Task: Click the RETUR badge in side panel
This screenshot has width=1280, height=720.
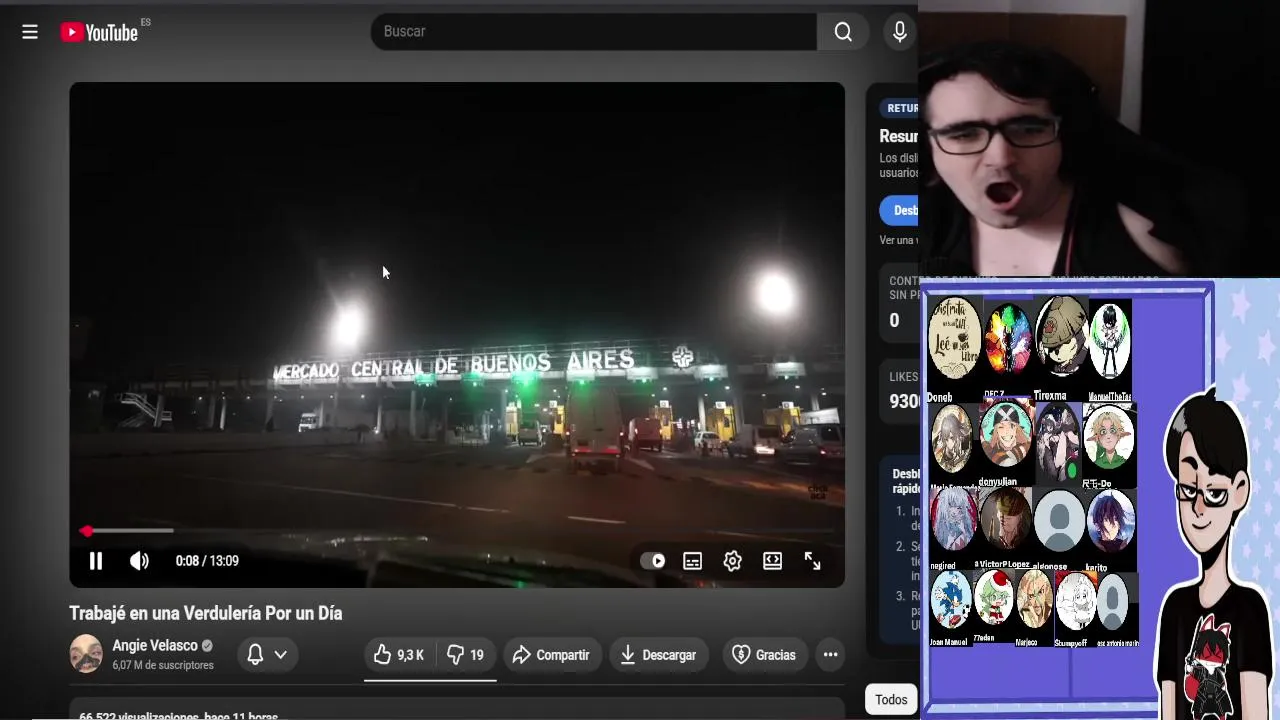Action: tap(899, 108)
